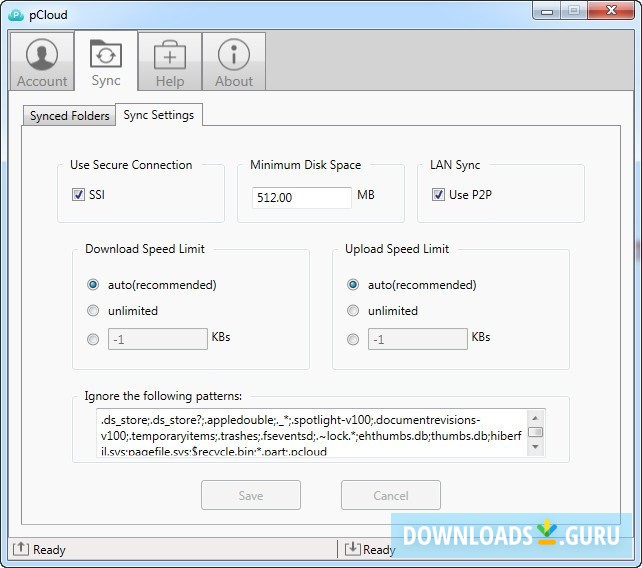Click the 'Ignore the following patterns:' label
Image resolution: width=642 pixels, height=568 pixels.
163,396
